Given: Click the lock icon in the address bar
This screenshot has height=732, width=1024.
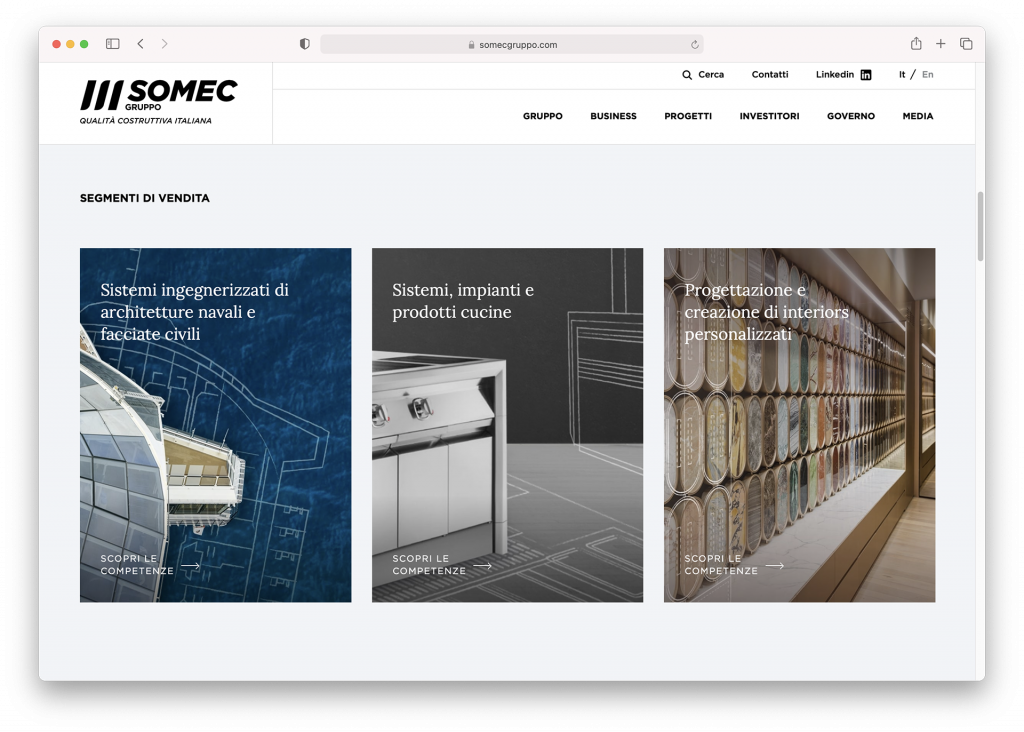Looking at the screenshot, I should (x=471, y=44).
